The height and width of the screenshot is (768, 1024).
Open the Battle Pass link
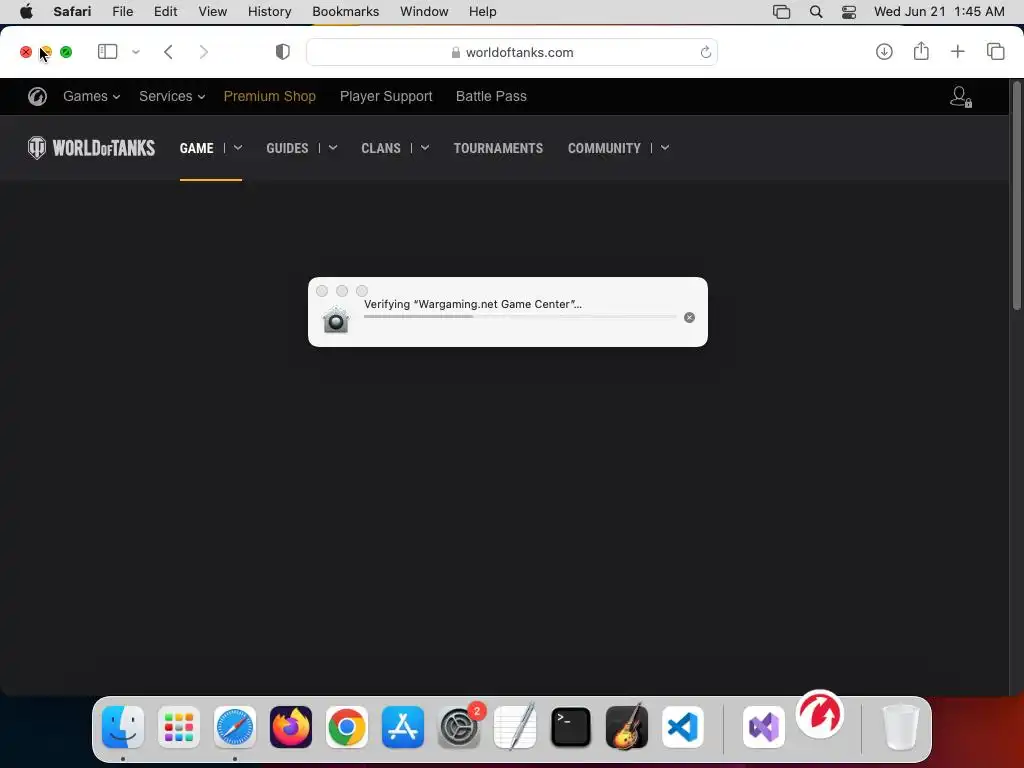(x=491, y=96)
